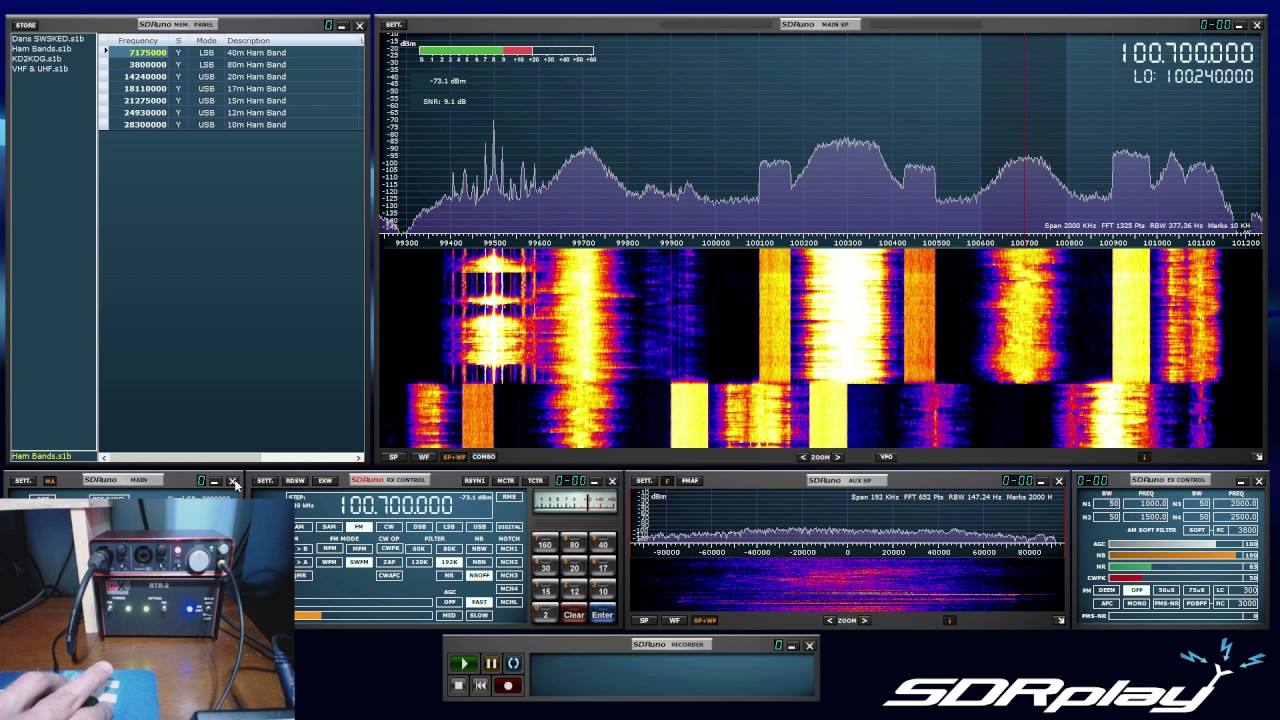Screen dimensions: 1280x720
Task: Open the EXW panel from RX Control
Action: [325, 481]
